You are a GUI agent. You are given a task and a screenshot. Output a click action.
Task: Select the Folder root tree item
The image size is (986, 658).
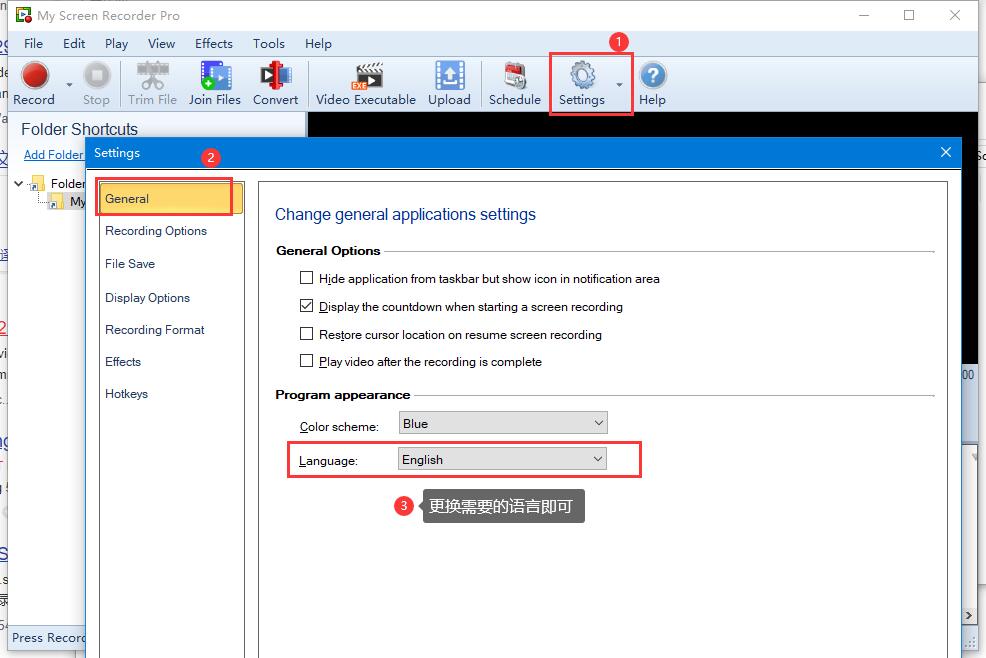point(68,184)
